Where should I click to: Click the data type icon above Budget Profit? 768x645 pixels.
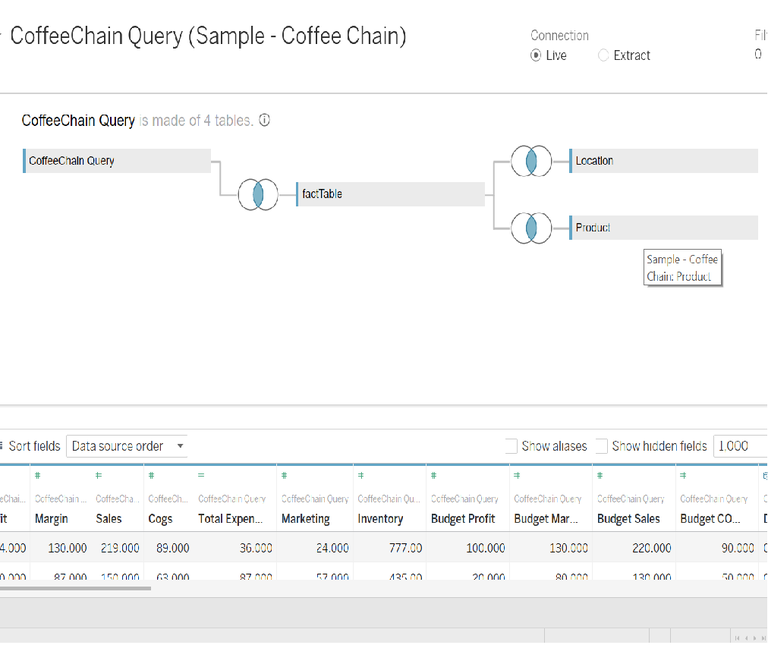point(435,476)
